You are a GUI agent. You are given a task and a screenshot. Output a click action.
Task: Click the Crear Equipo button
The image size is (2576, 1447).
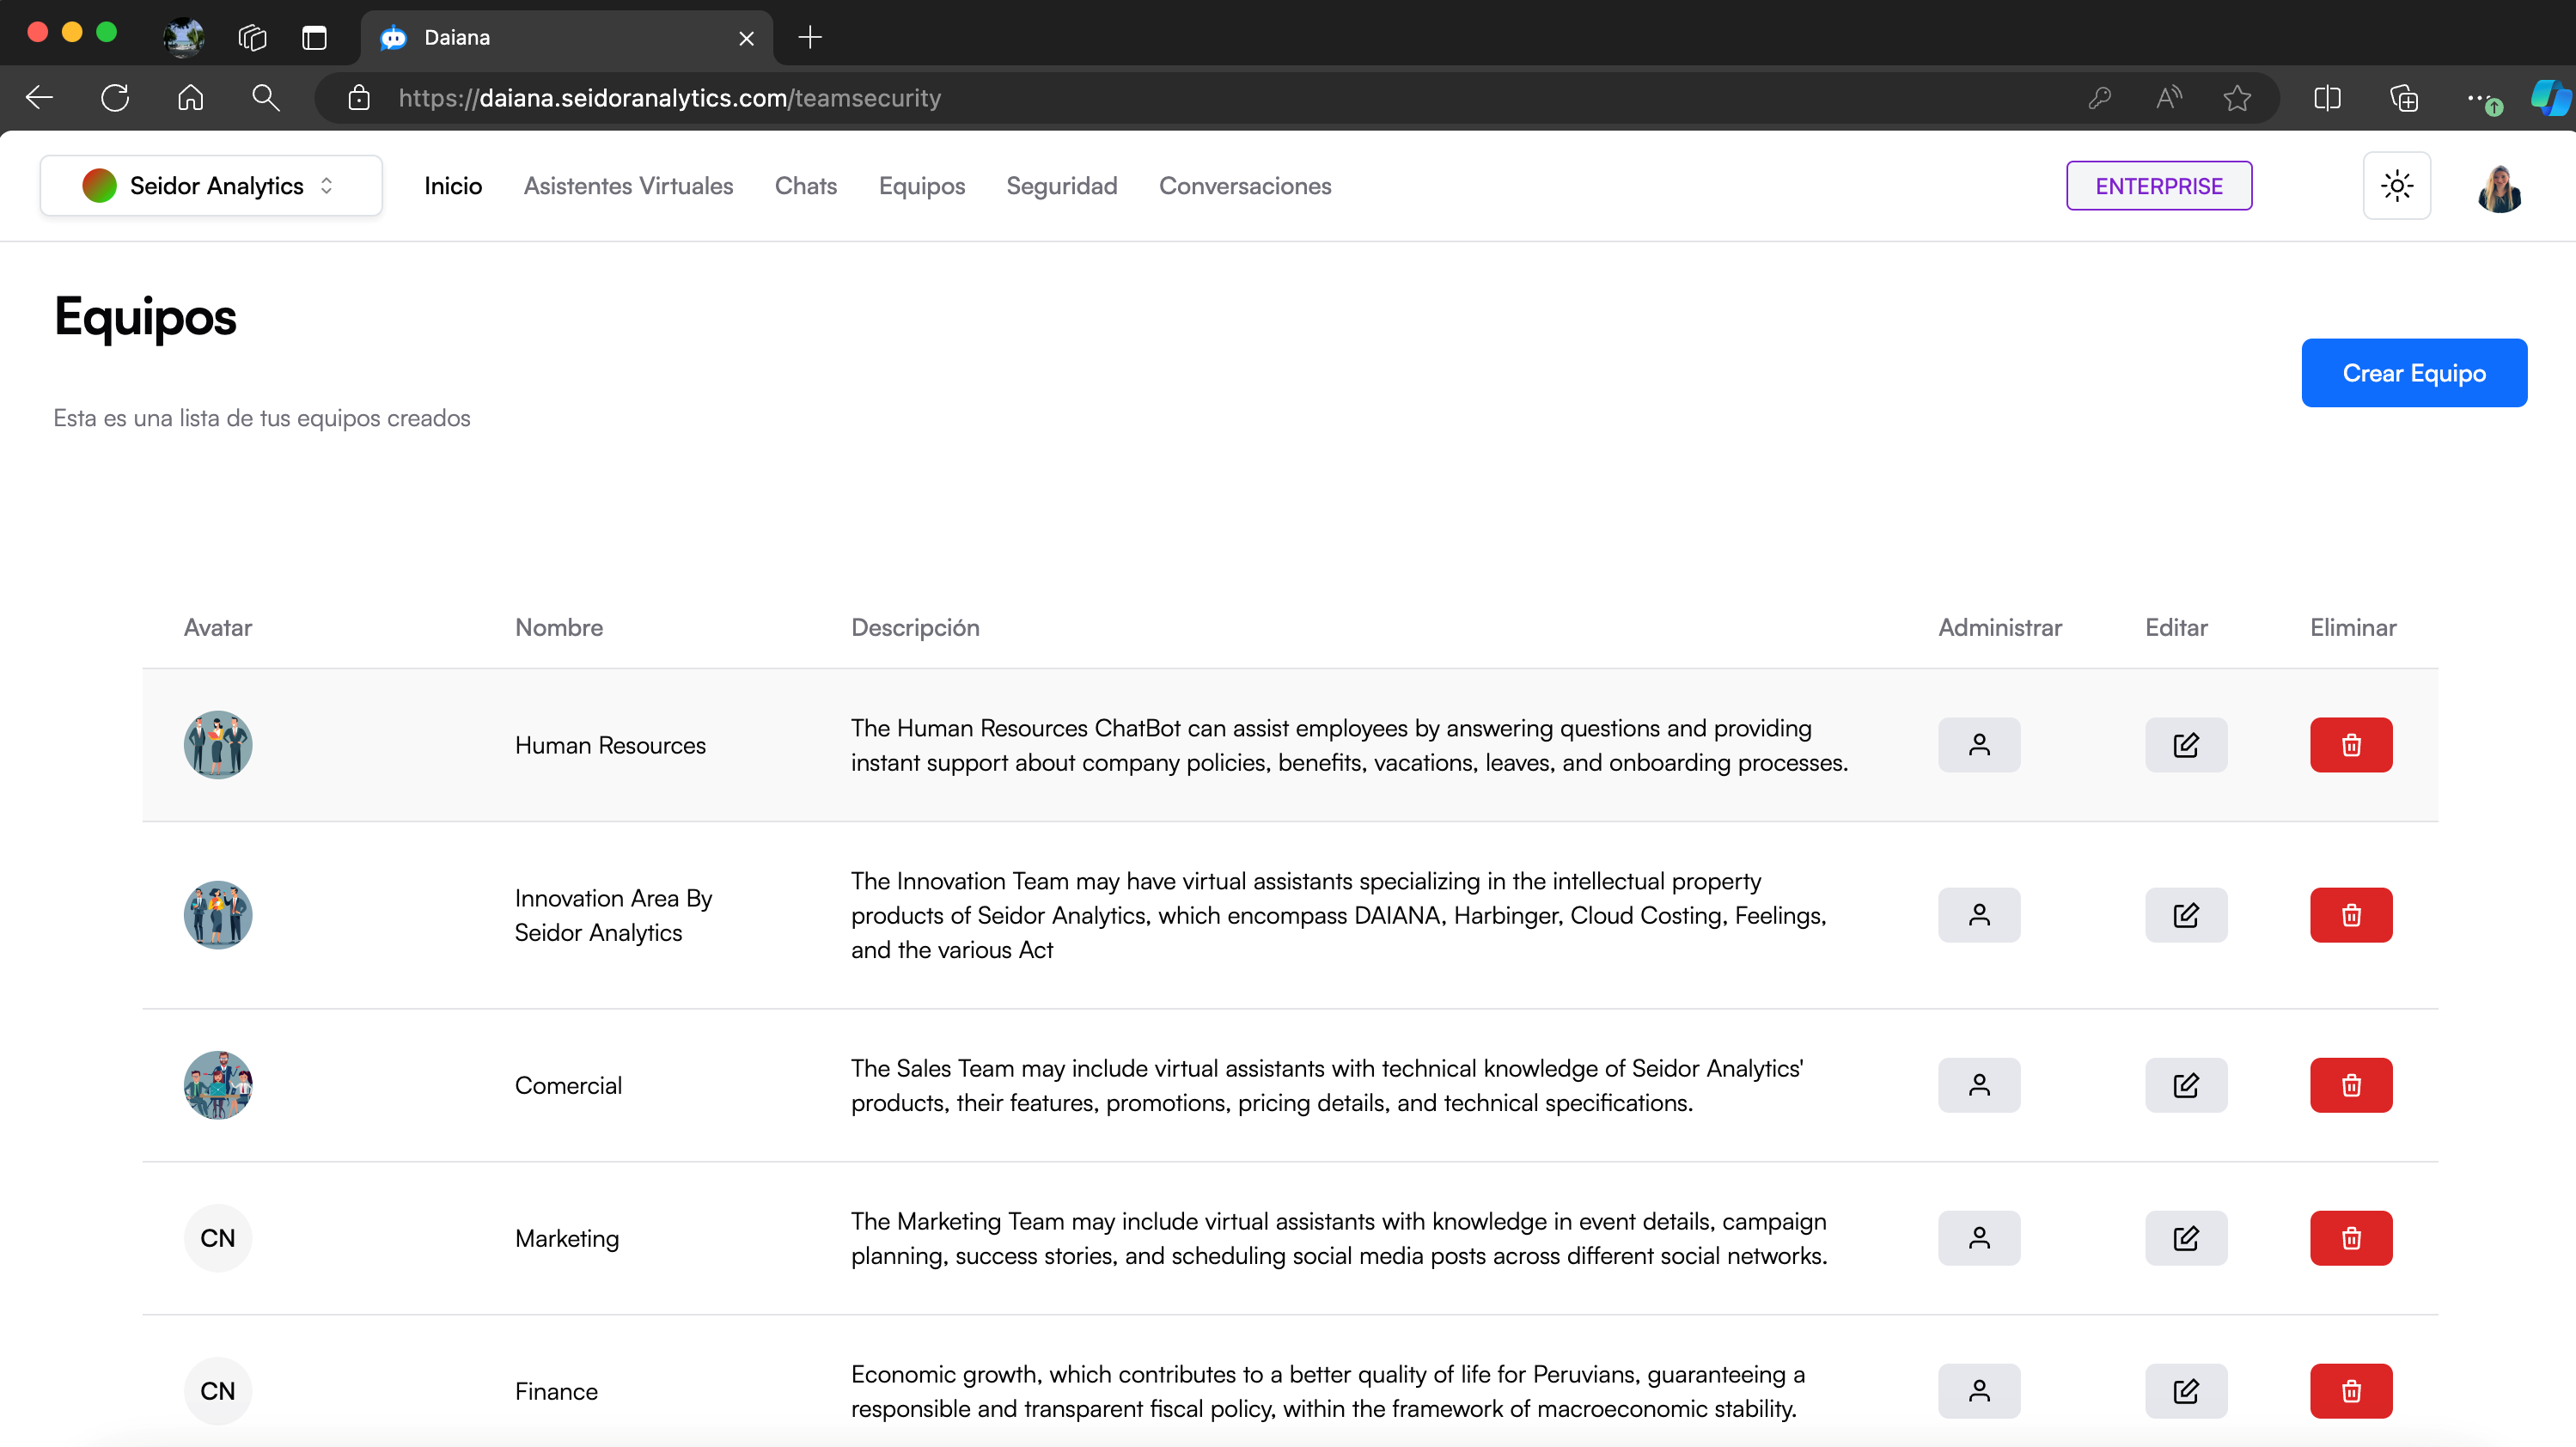(x=2413, y=373)
